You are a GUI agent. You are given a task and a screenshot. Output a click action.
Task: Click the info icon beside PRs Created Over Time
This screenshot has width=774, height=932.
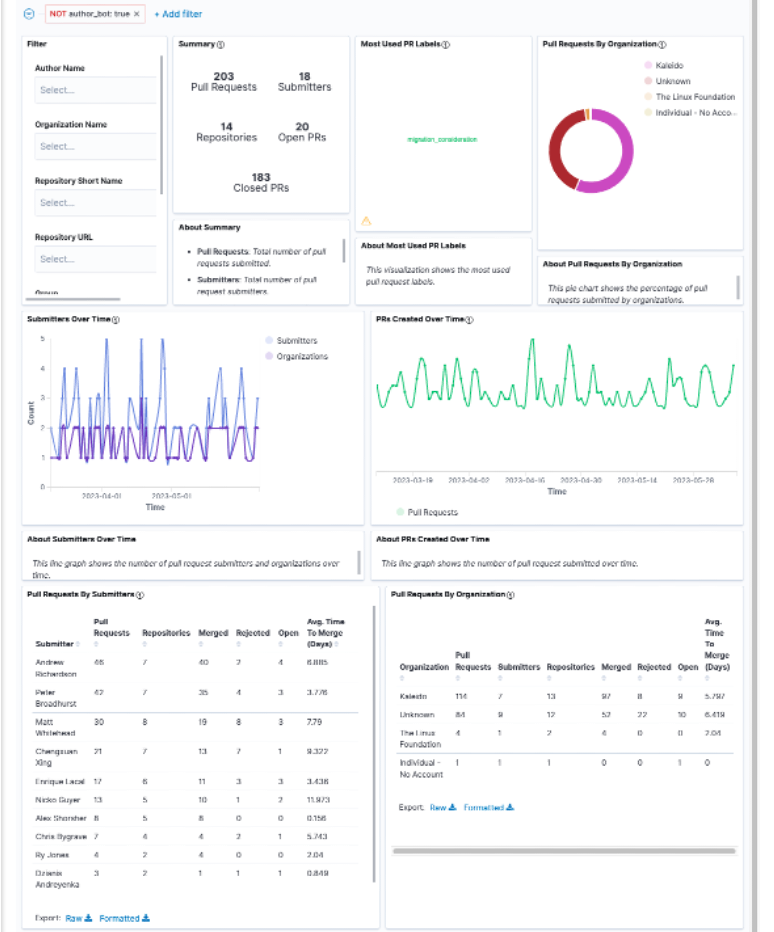[x=469, y=320]
